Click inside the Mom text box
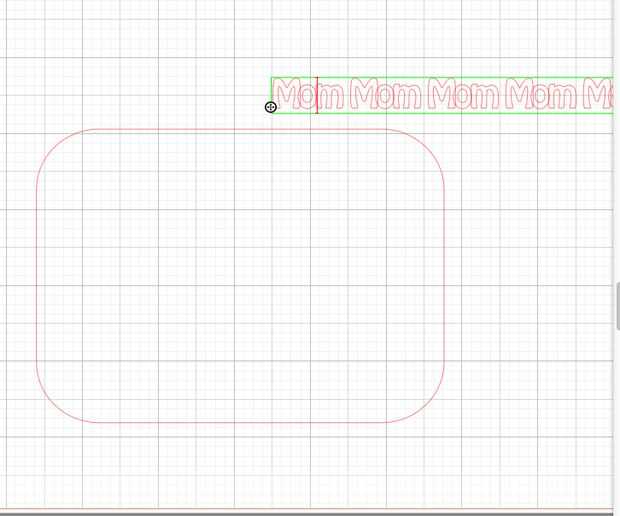The width and height of the screenshot is (620, 516). 442,95
